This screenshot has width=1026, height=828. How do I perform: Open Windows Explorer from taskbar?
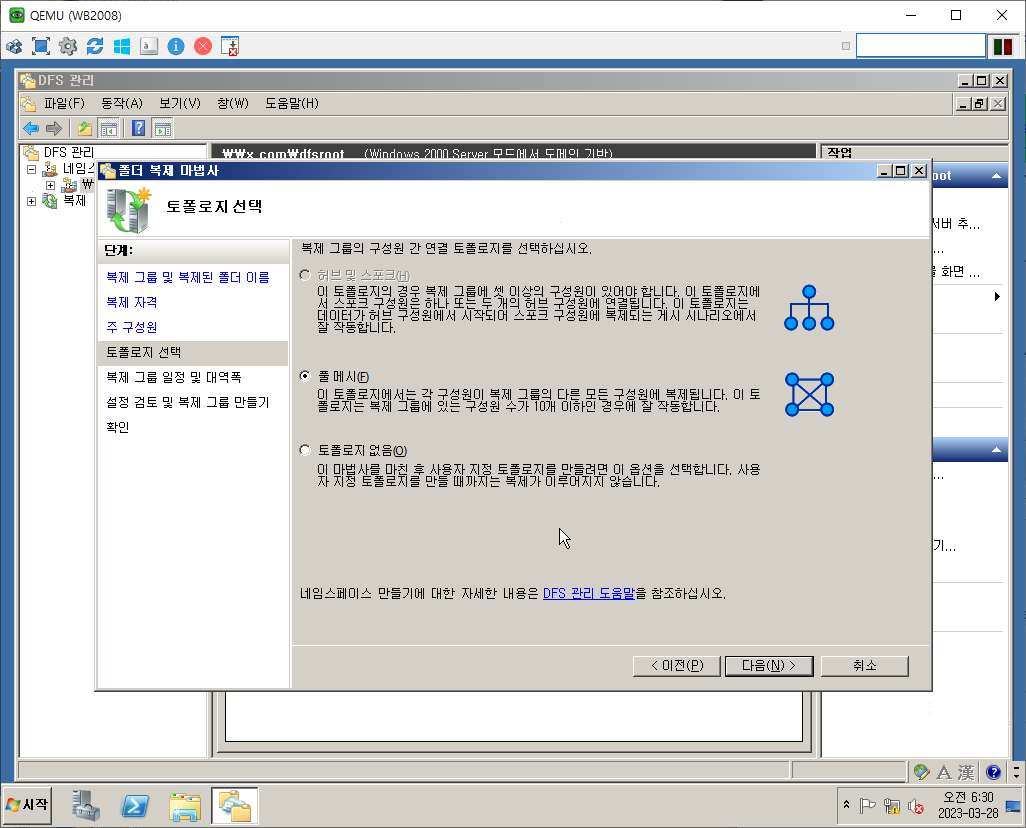pos(185,806)
